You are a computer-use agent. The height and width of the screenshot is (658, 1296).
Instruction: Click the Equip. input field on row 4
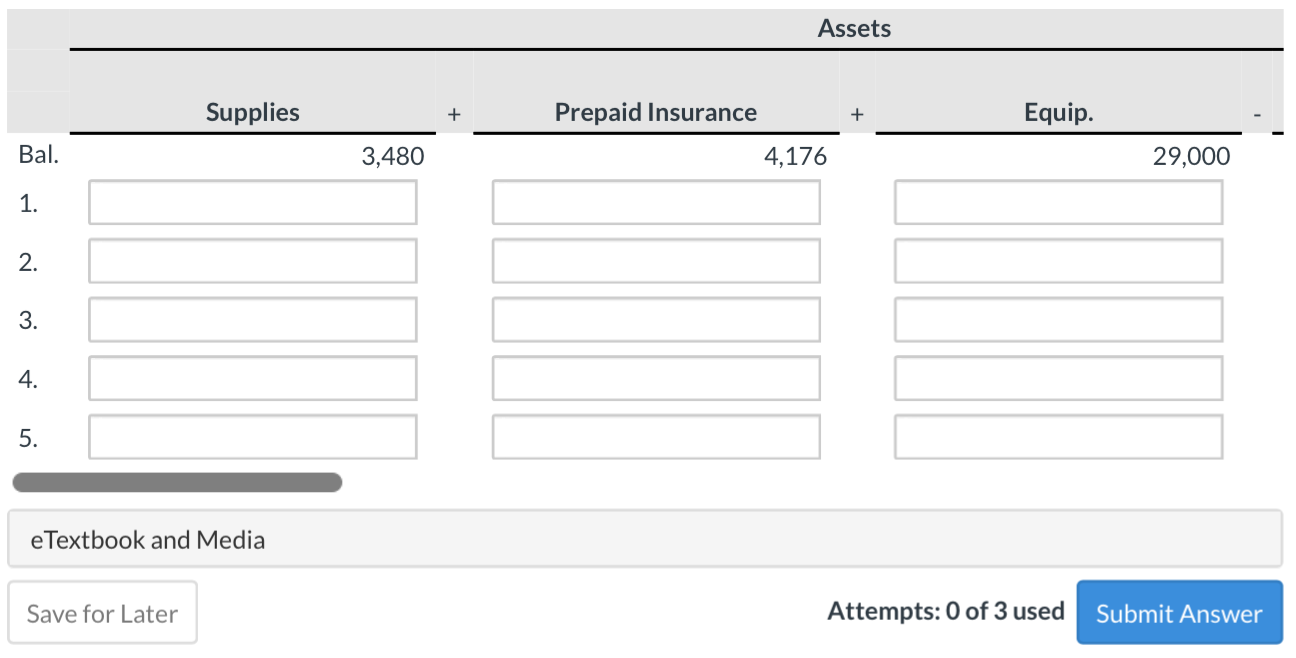[1057, 378]
